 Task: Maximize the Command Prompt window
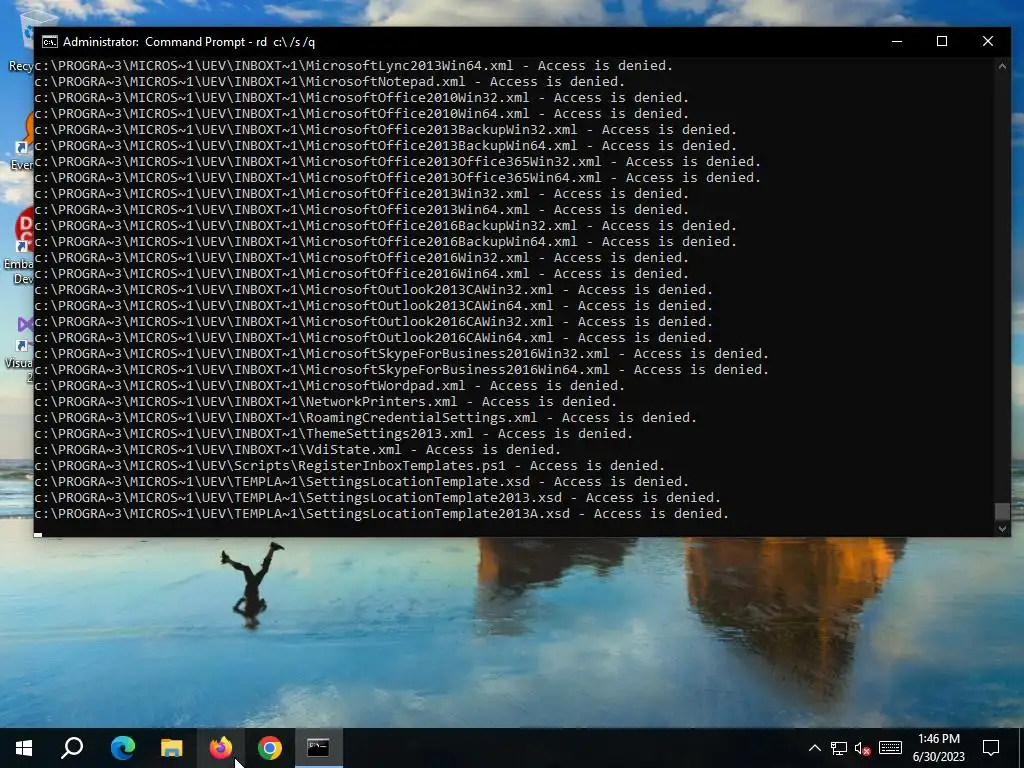942,41
